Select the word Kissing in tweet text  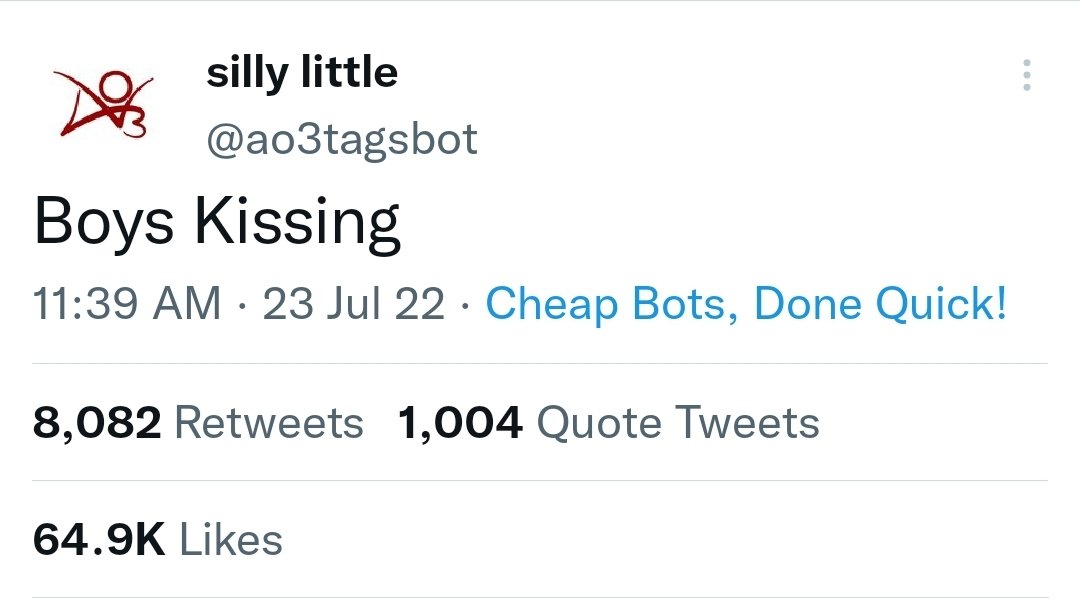(297, 222)
